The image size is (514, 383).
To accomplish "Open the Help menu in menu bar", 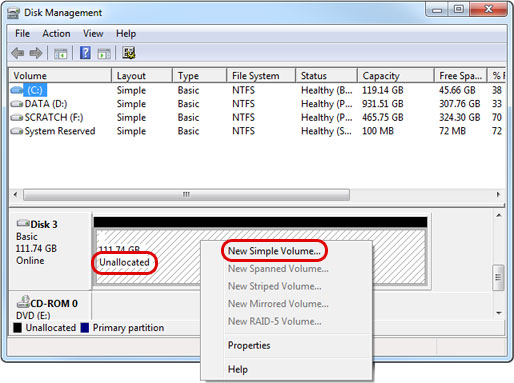I will (126, 34).
